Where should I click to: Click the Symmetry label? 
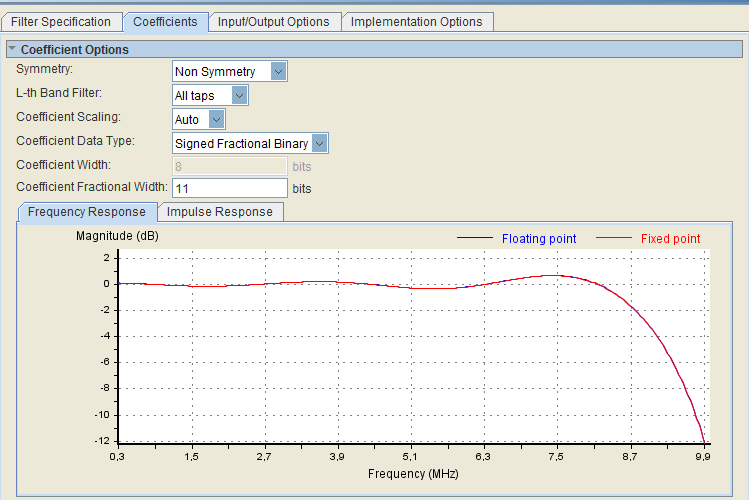pyautogui.click(x=44, y=69)
